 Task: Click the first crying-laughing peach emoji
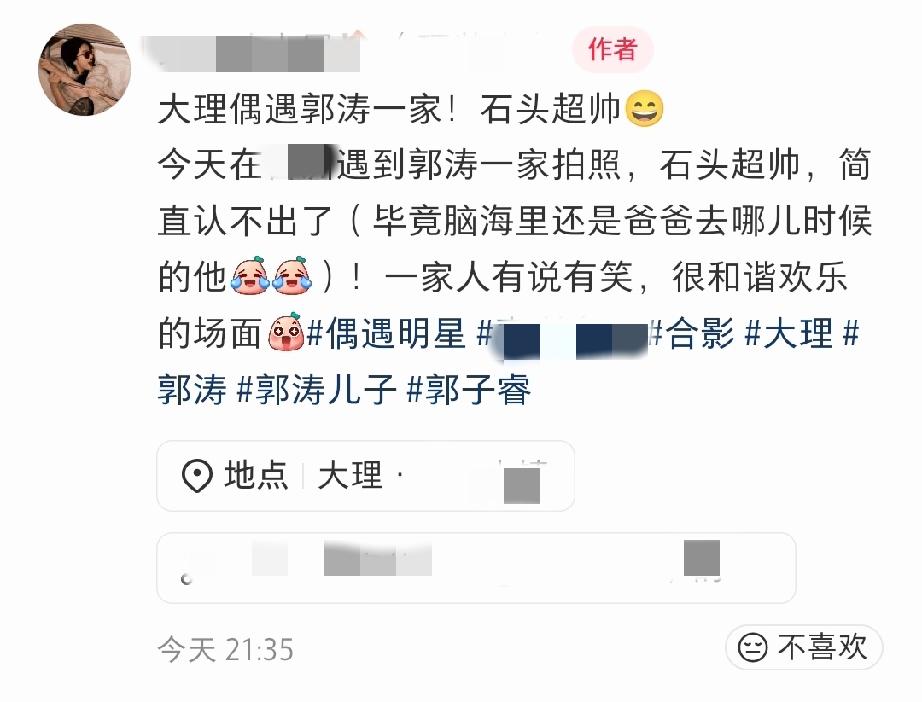tap(250, 275)
